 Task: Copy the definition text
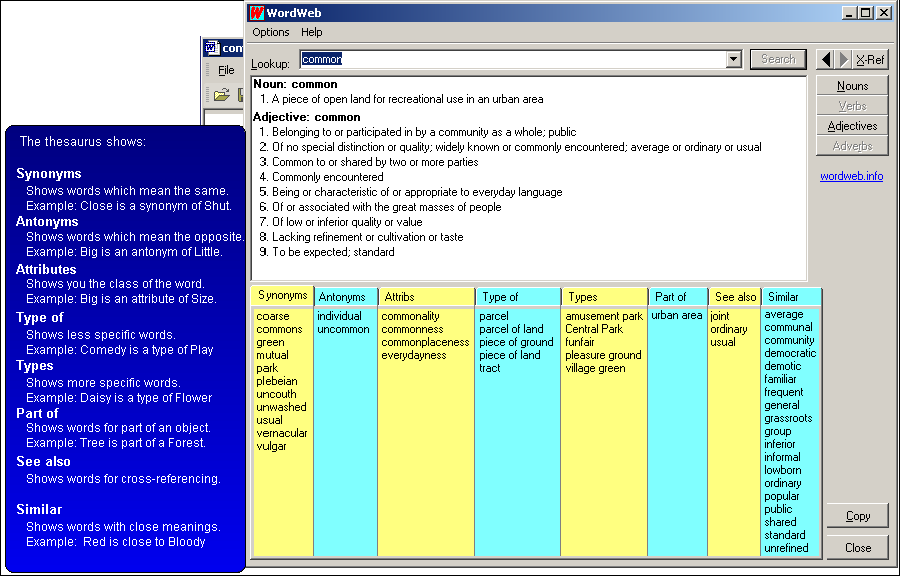[857, 516]
